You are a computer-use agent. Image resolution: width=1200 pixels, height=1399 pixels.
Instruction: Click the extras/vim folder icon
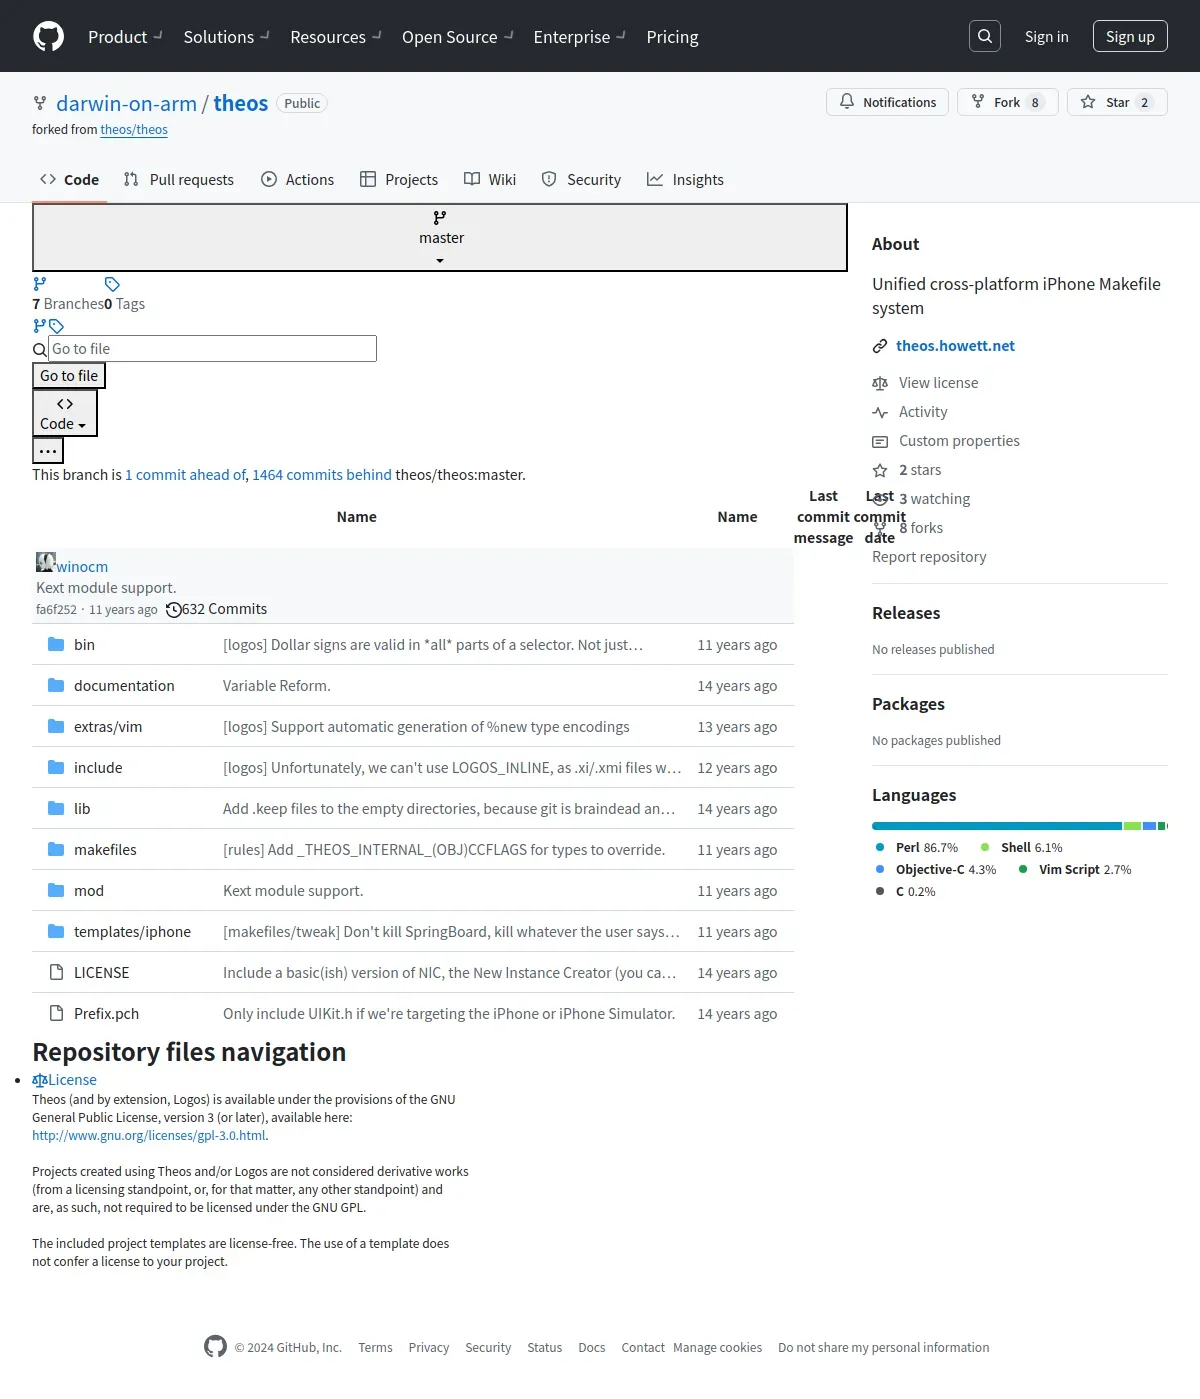[x=56, y=727]
